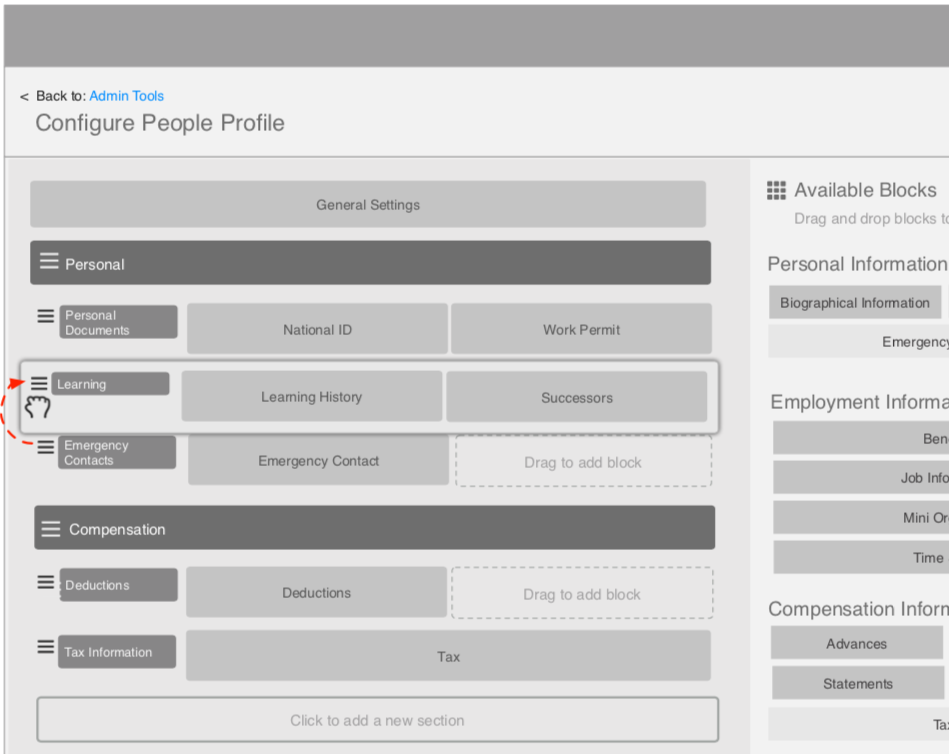The height and width of the screenshot is (754, 949).
Task: Click the Learning block's drag handle icon
Action: pyautogui.click(x=40, y=381)
